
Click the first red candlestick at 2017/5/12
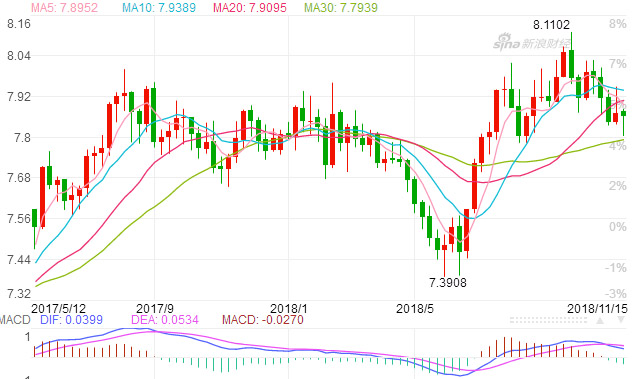[x=43, y=197]
